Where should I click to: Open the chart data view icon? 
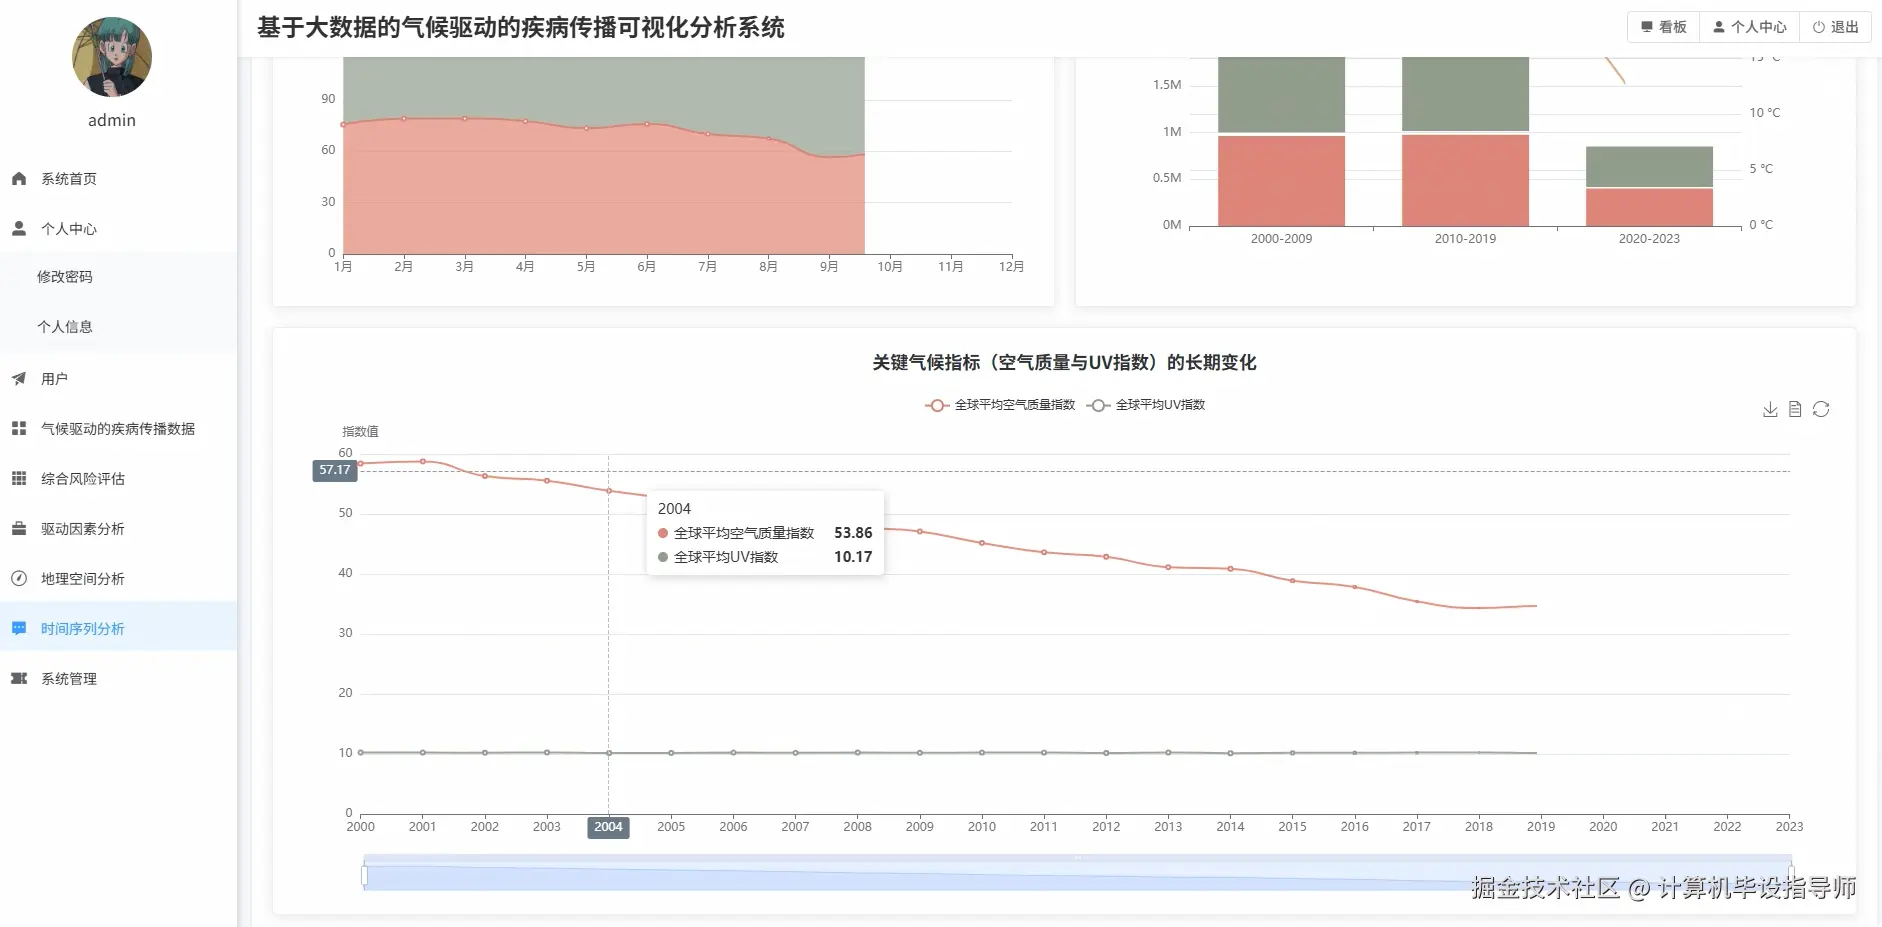[1795, 409]
